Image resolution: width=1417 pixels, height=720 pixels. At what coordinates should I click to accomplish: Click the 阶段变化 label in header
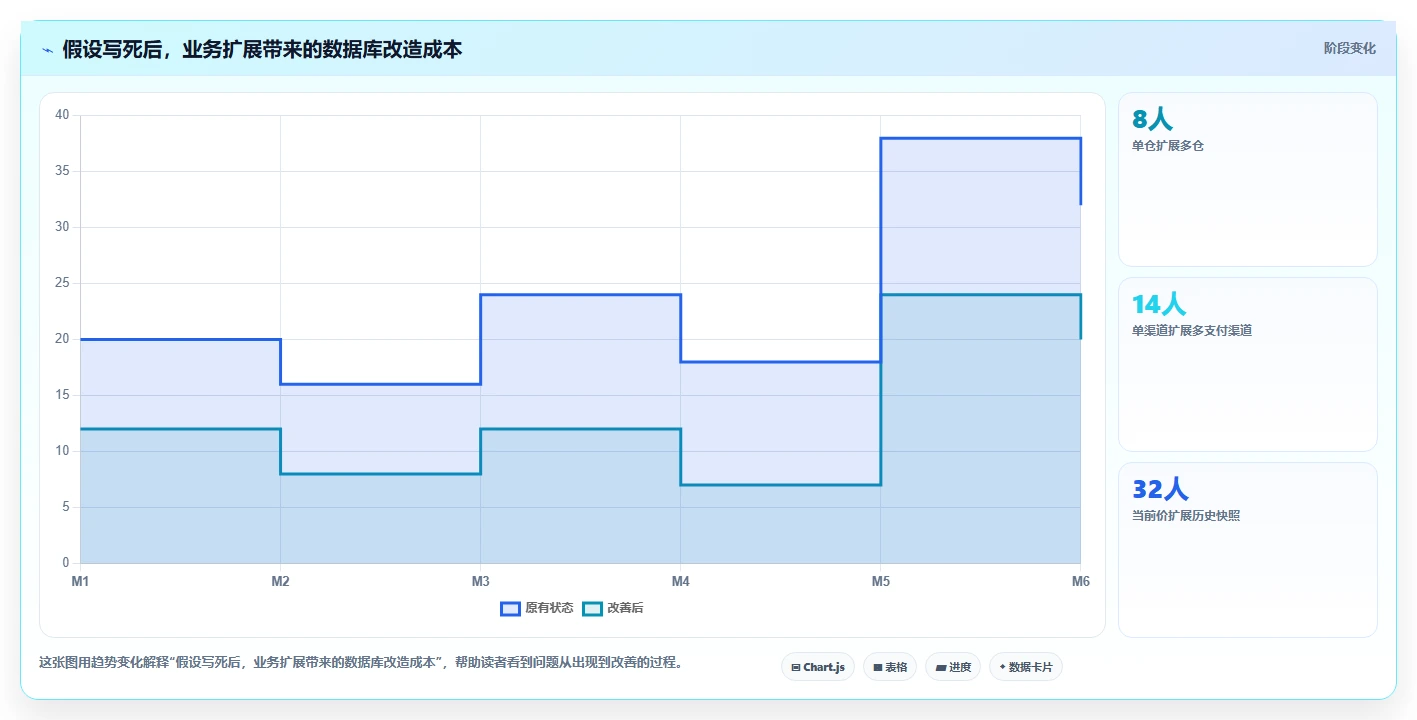coord(1350,48)
